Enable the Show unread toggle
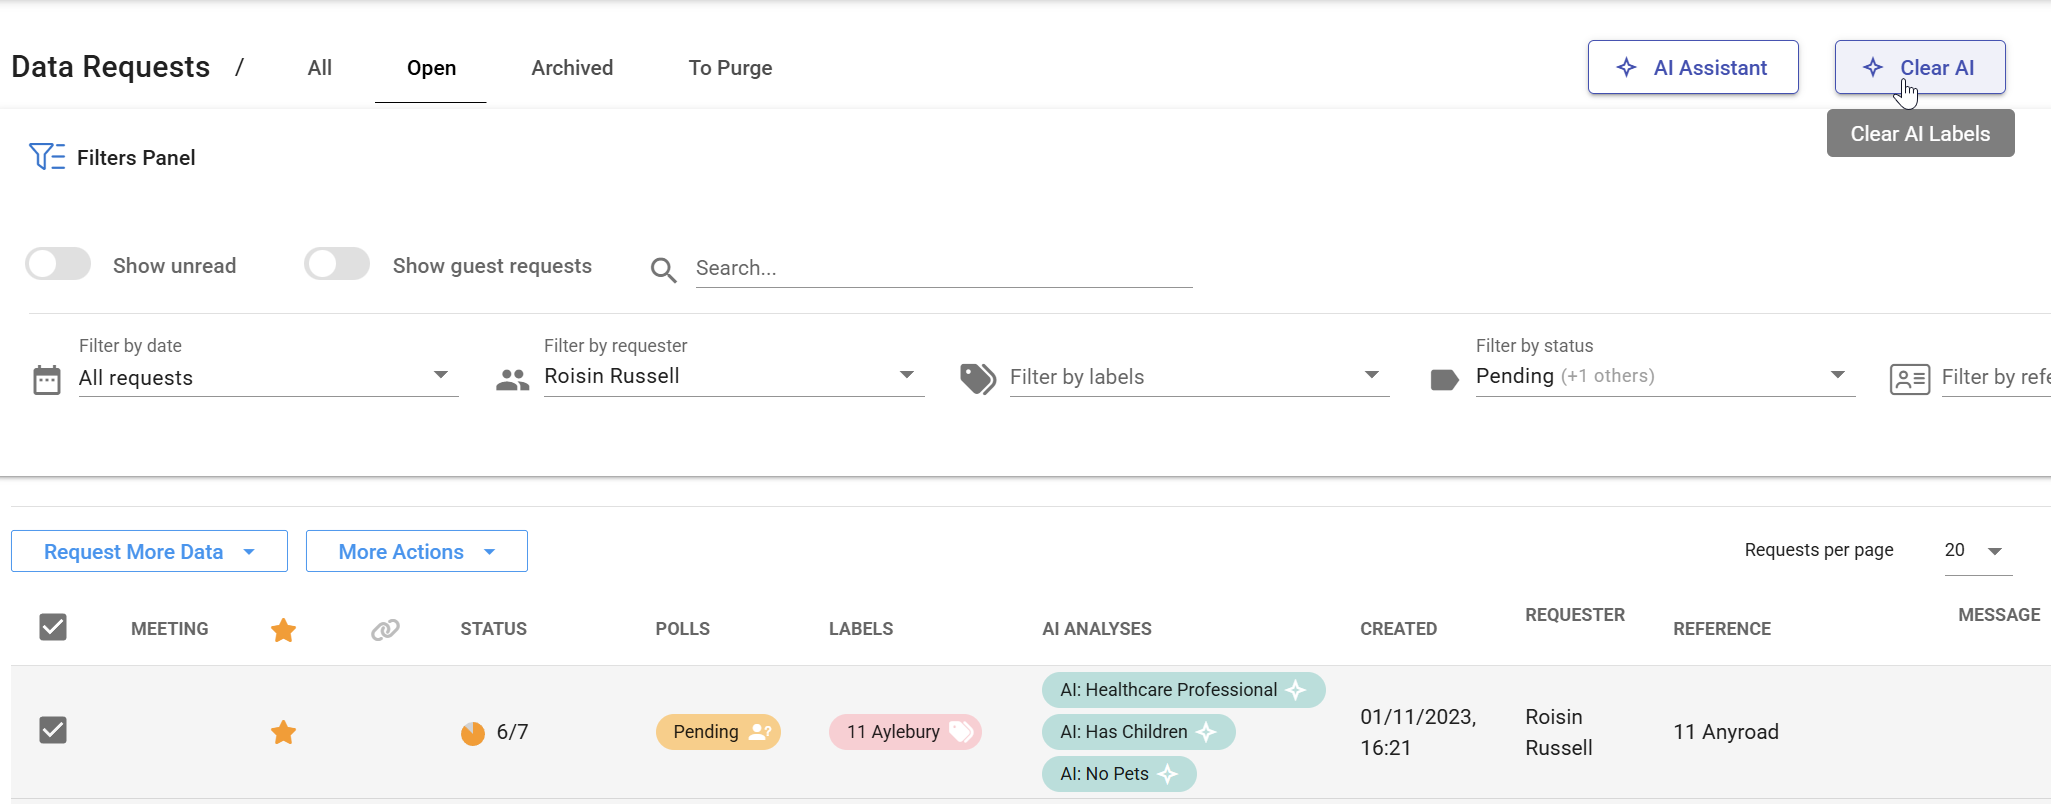 click(58, 265)
